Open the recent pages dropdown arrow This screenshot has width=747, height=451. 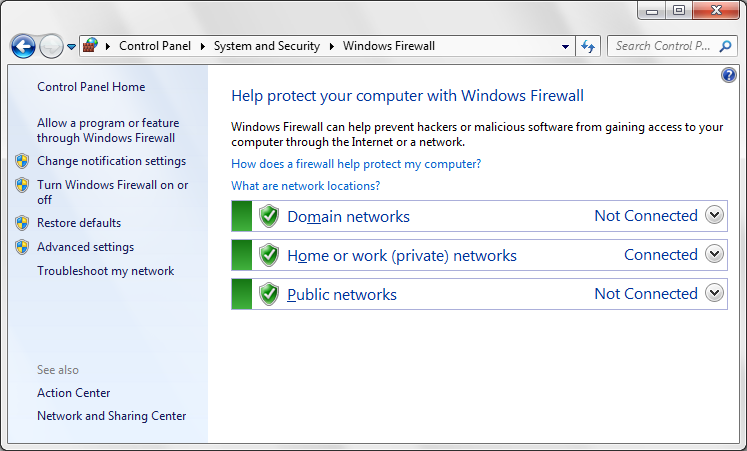pos(71,47)
